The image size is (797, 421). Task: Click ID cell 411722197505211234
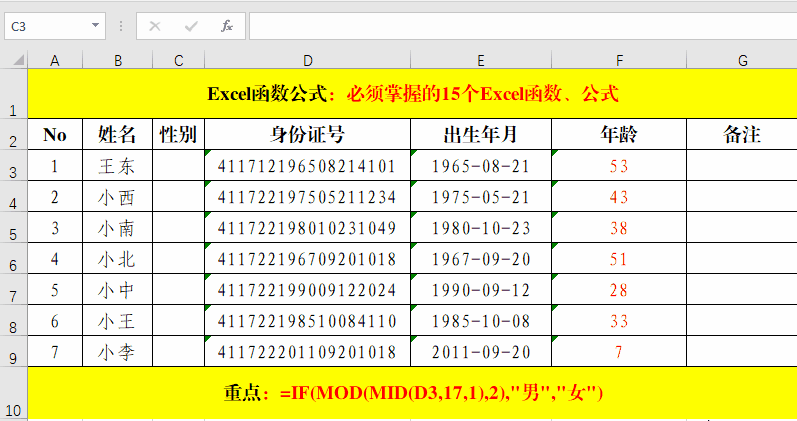click(x=308, y=196)
